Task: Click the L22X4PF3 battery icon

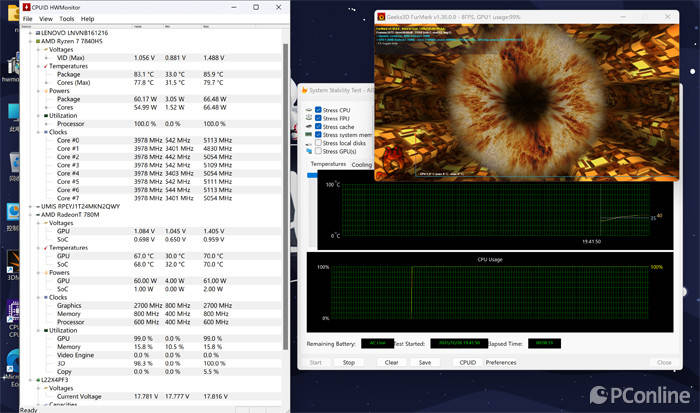Action: (38, 380)
